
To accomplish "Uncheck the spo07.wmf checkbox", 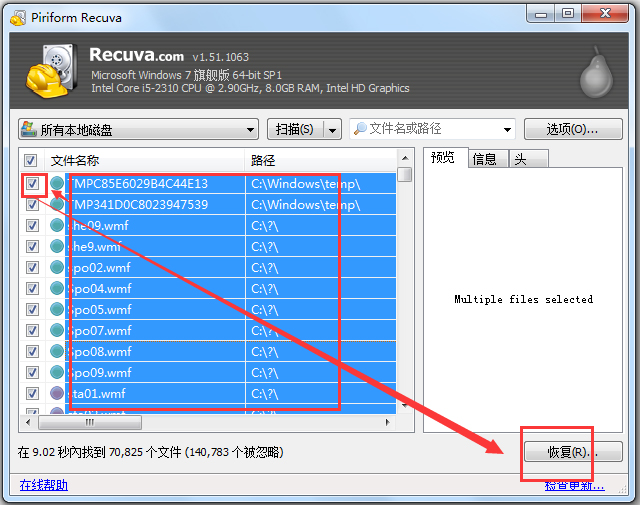I will (x=32, y=330).
